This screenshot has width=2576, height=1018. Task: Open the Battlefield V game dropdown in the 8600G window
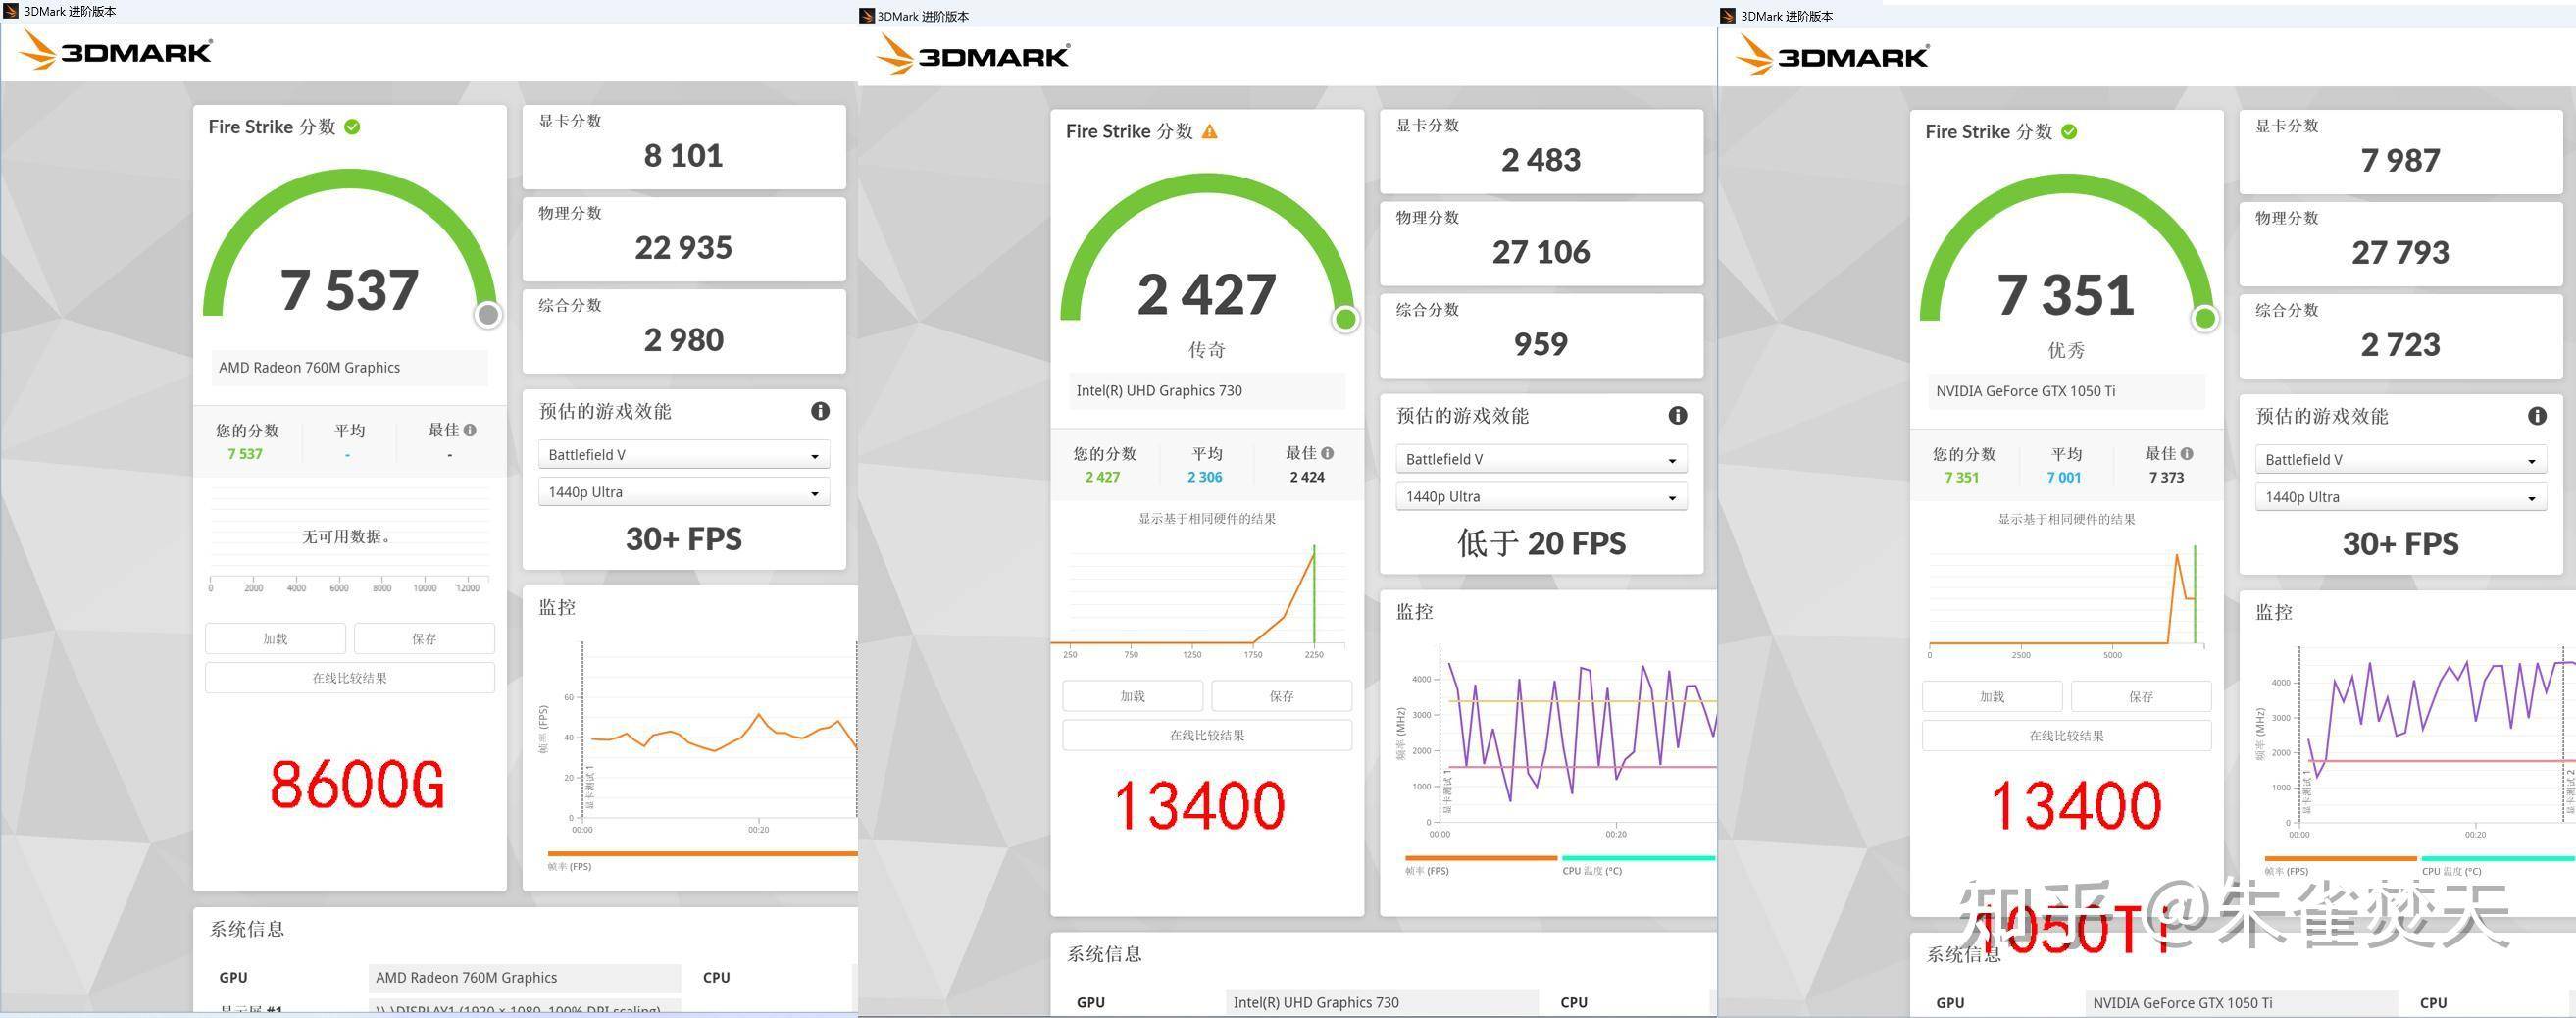(x=684, y=455)
